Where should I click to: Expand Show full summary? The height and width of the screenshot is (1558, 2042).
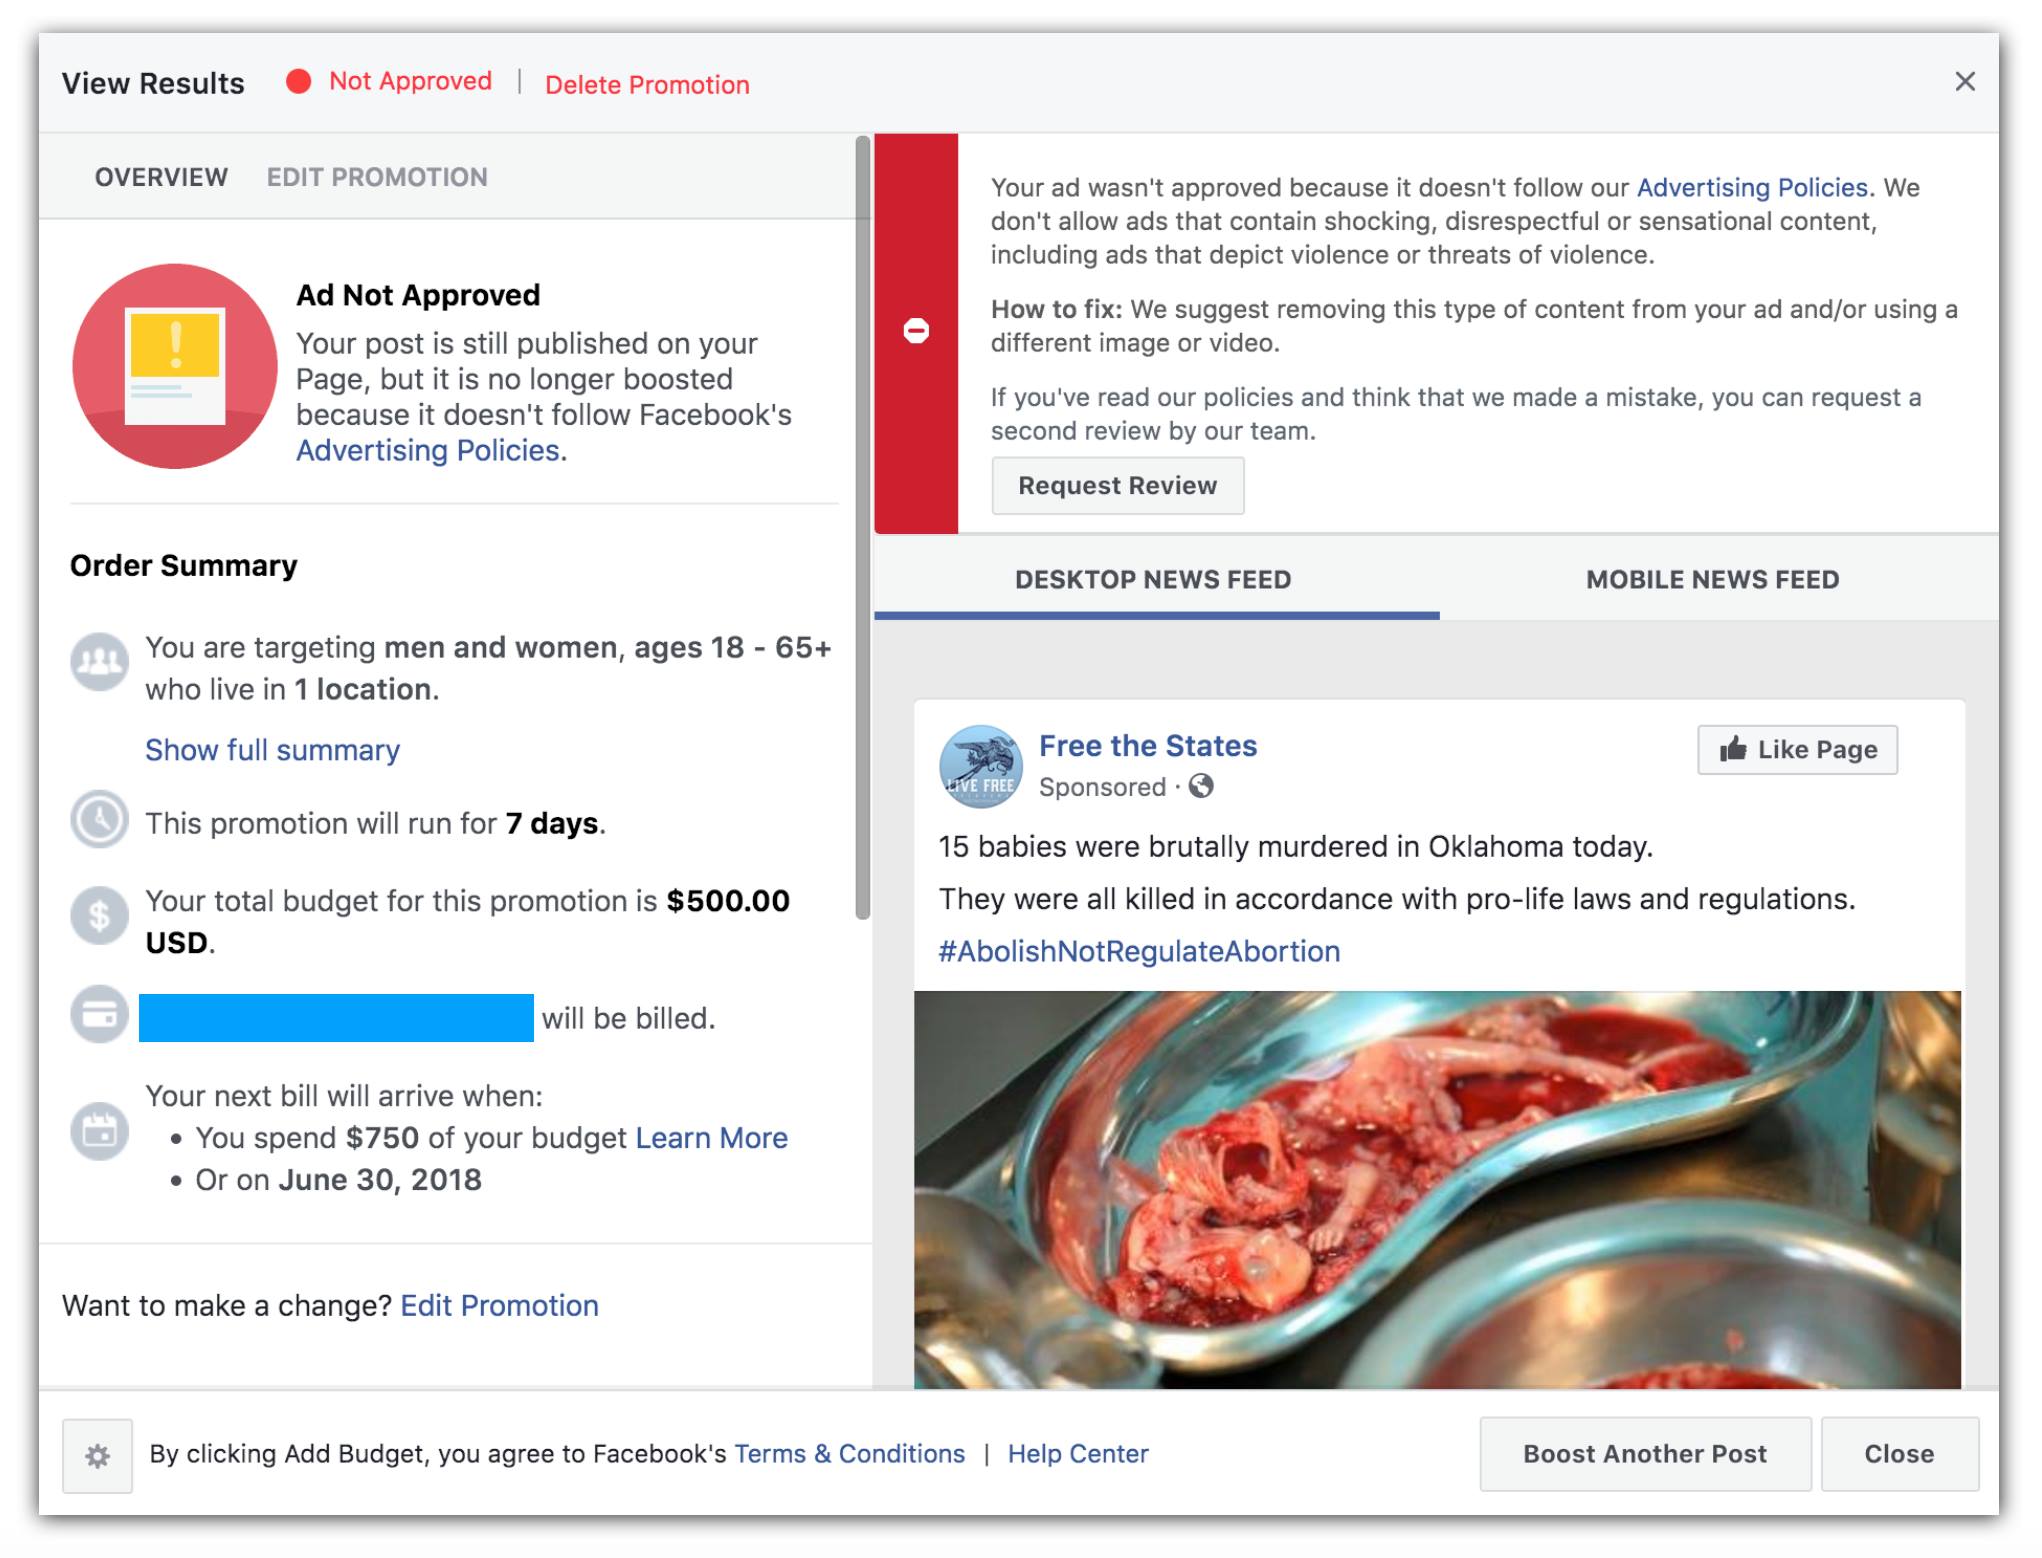coord(272,750)
